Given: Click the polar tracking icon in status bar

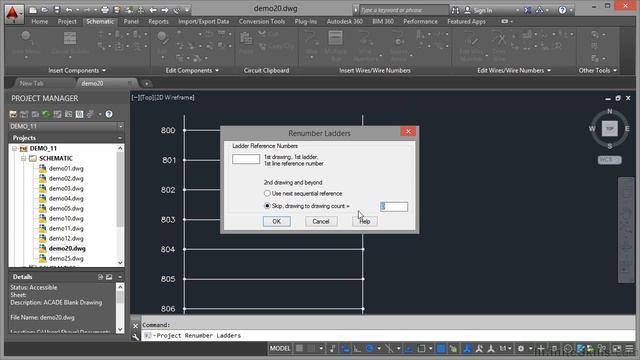Looking at the screenshot, I should pyautogui.click(x=369, y=348).
